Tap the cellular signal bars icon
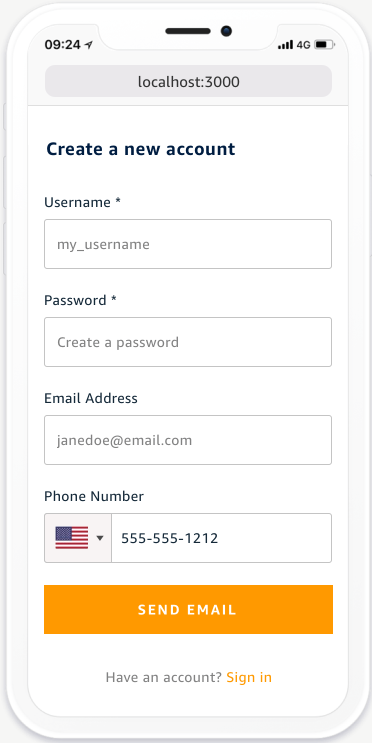The image size is (372, 743). [285, 45]
